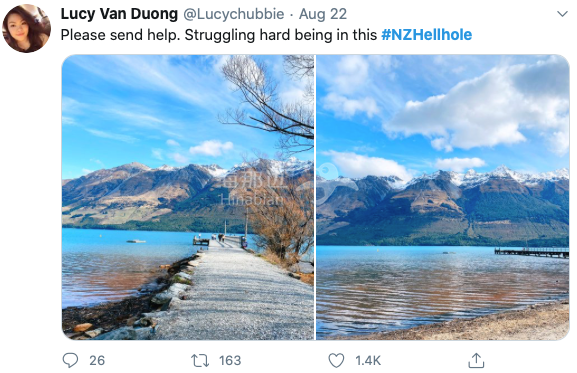
Task: Click the reply speech bubble icon
Action: (x=70, y=360)
